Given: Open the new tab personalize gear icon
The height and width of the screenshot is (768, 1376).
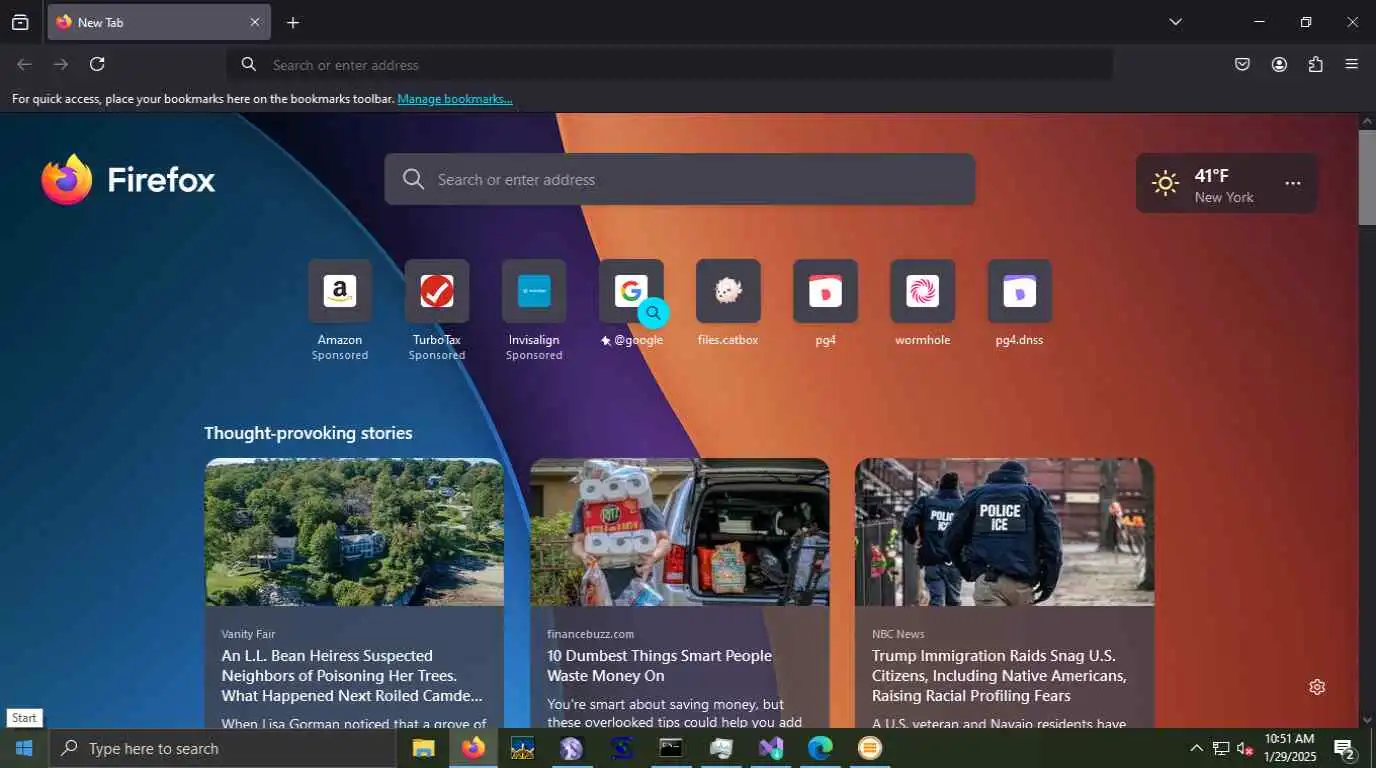Looking at the screenshot, I should coord(1317,687).
